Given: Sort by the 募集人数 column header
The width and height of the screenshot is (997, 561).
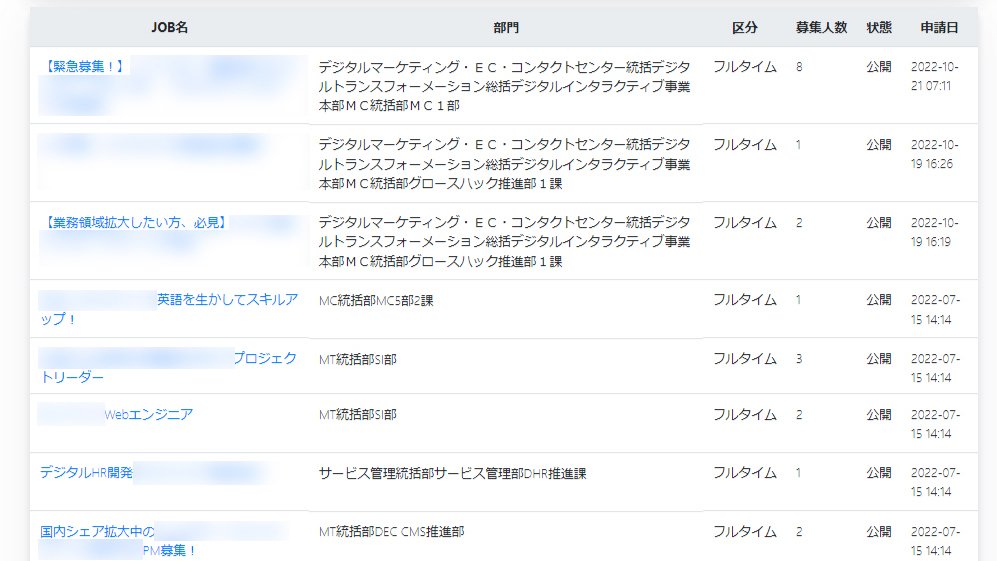Looking at the screenshot, I should point(821,28).
